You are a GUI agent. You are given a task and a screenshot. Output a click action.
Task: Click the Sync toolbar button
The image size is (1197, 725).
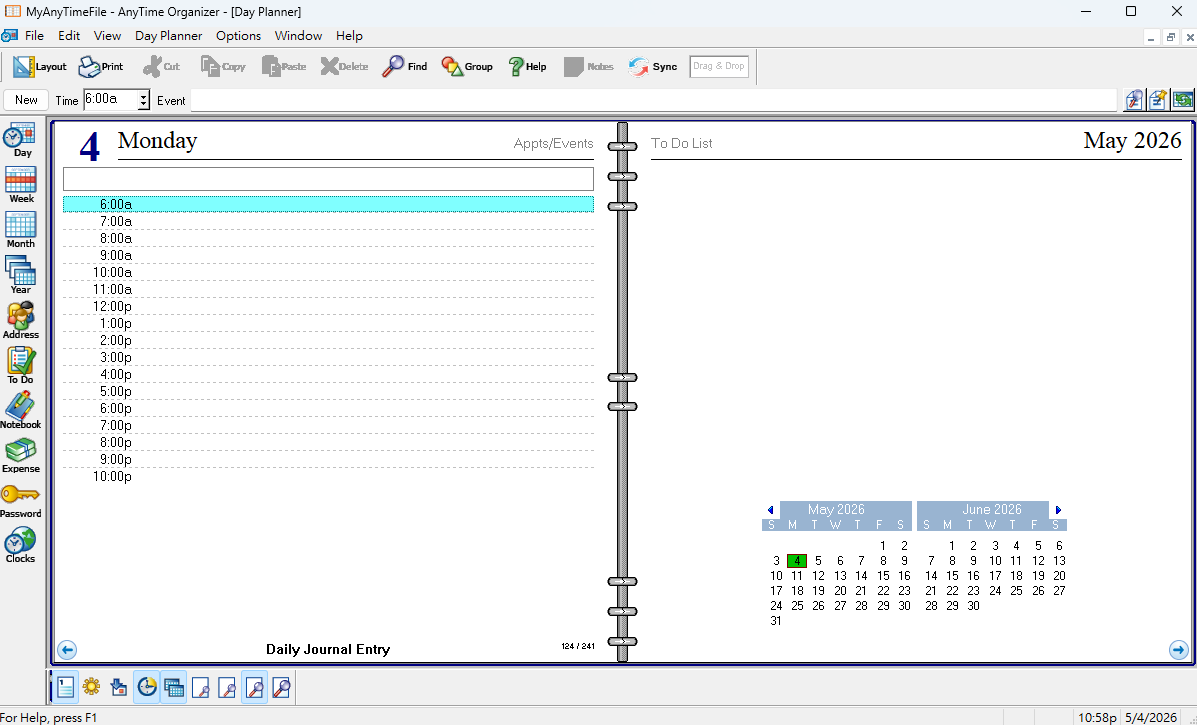click(653, 66)
